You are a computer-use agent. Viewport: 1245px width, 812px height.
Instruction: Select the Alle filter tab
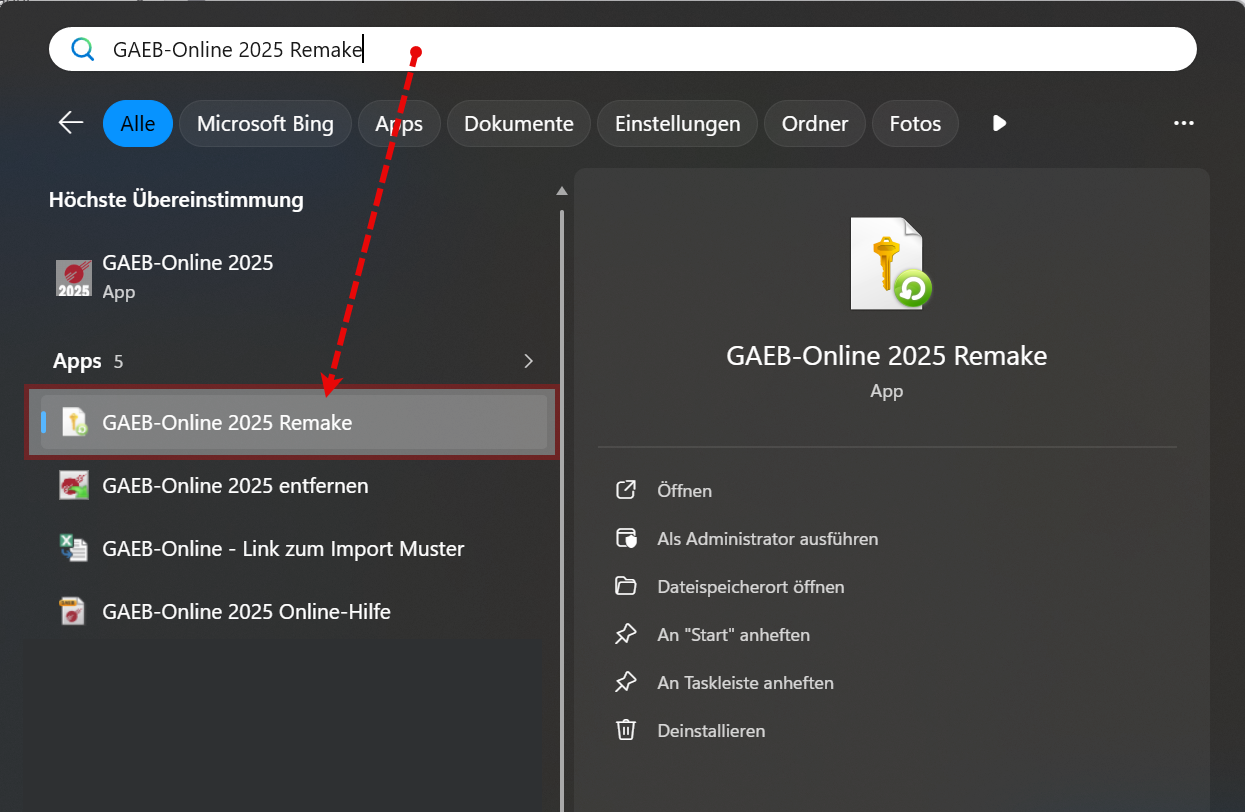[x=138, y=124]
